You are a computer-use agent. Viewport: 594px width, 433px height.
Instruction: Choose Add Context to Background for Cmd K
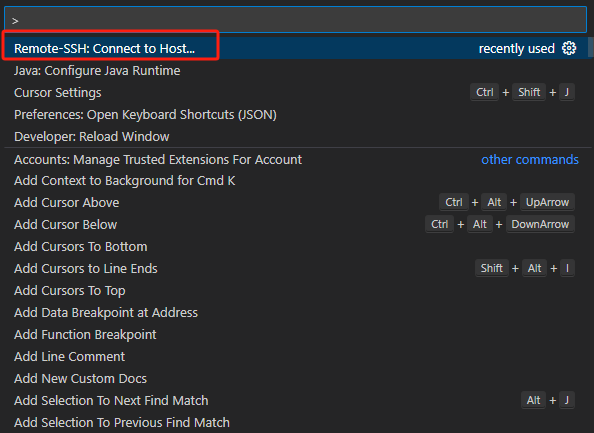[295, 181]
